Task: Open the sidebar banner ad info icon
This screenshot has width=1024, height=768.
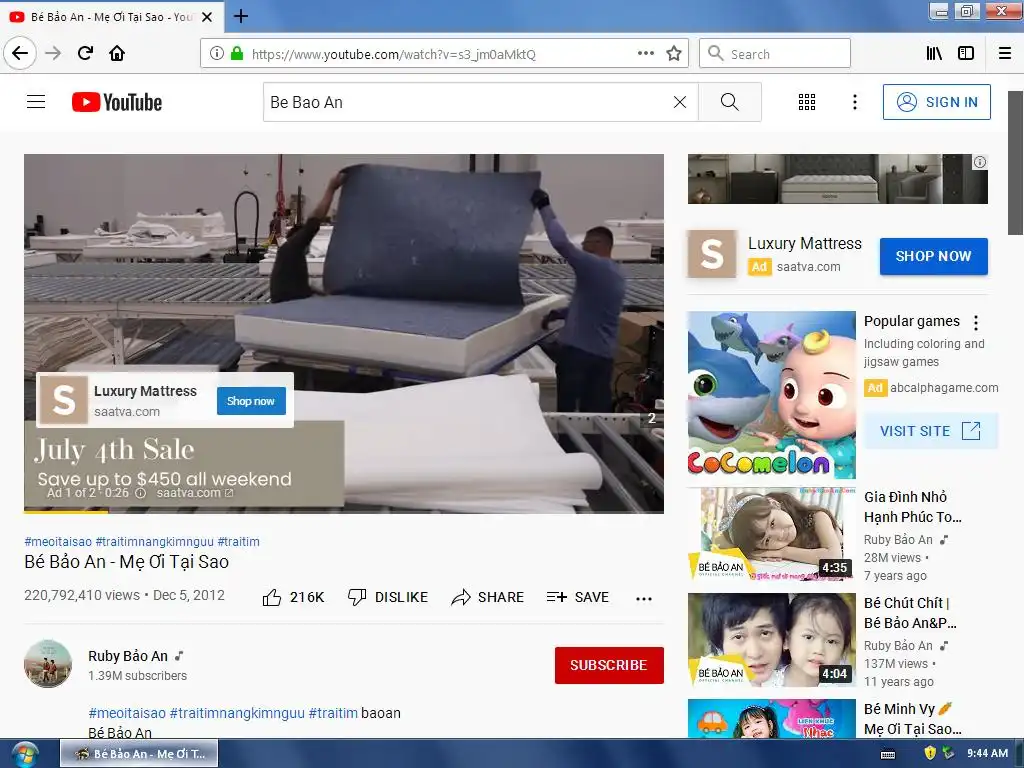Action: point(980,162)
